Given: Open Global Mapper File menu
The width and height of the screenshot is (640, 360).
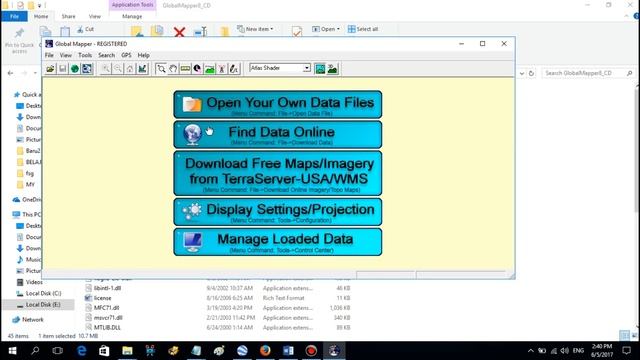Looking at the screenshot, I should 49,55.
